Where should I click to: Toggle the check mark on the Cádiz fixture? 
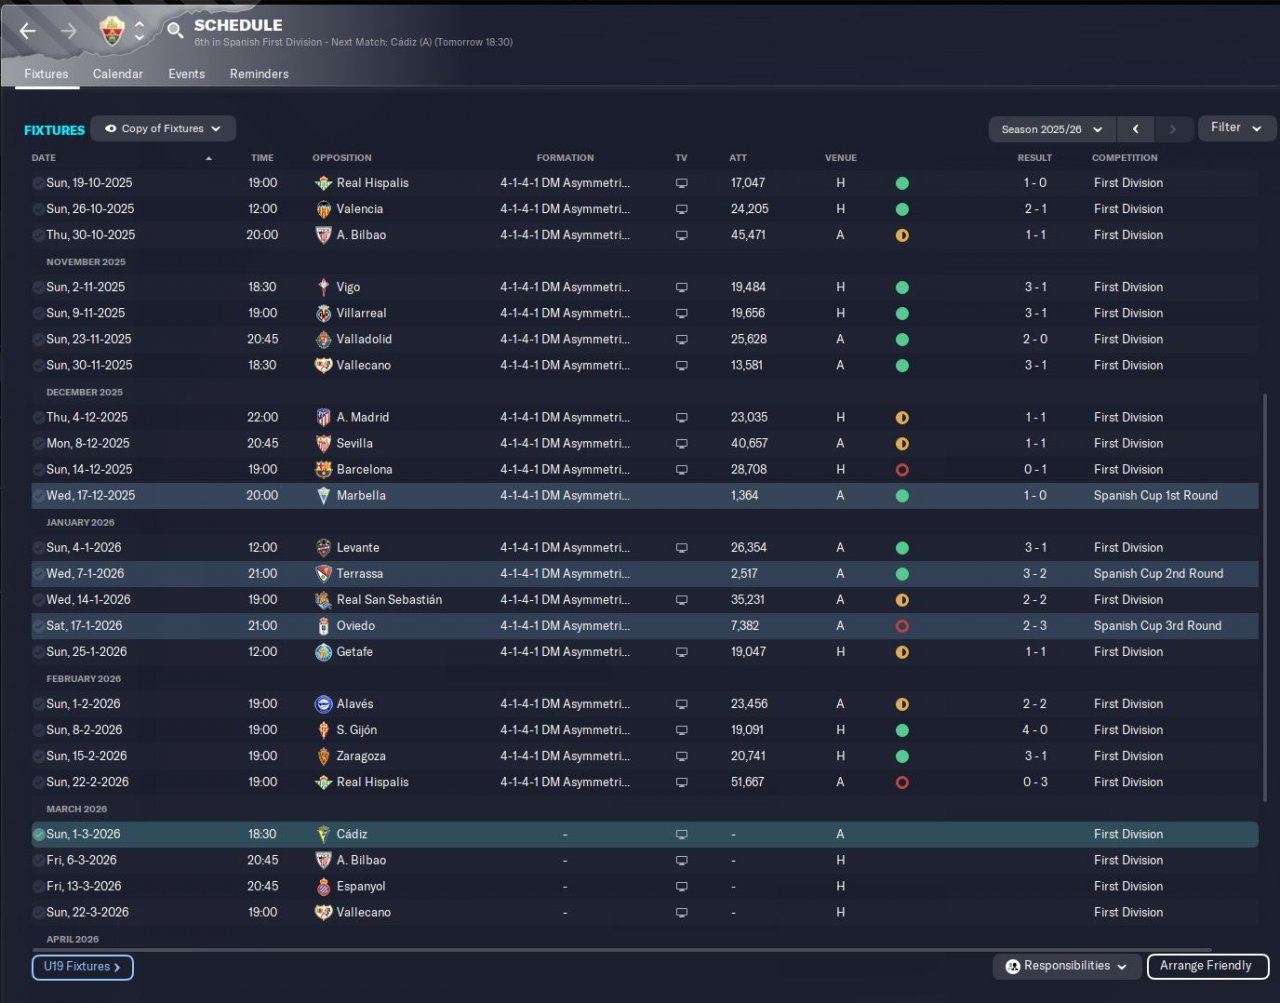pyautogui.click(x=38, y=834)
